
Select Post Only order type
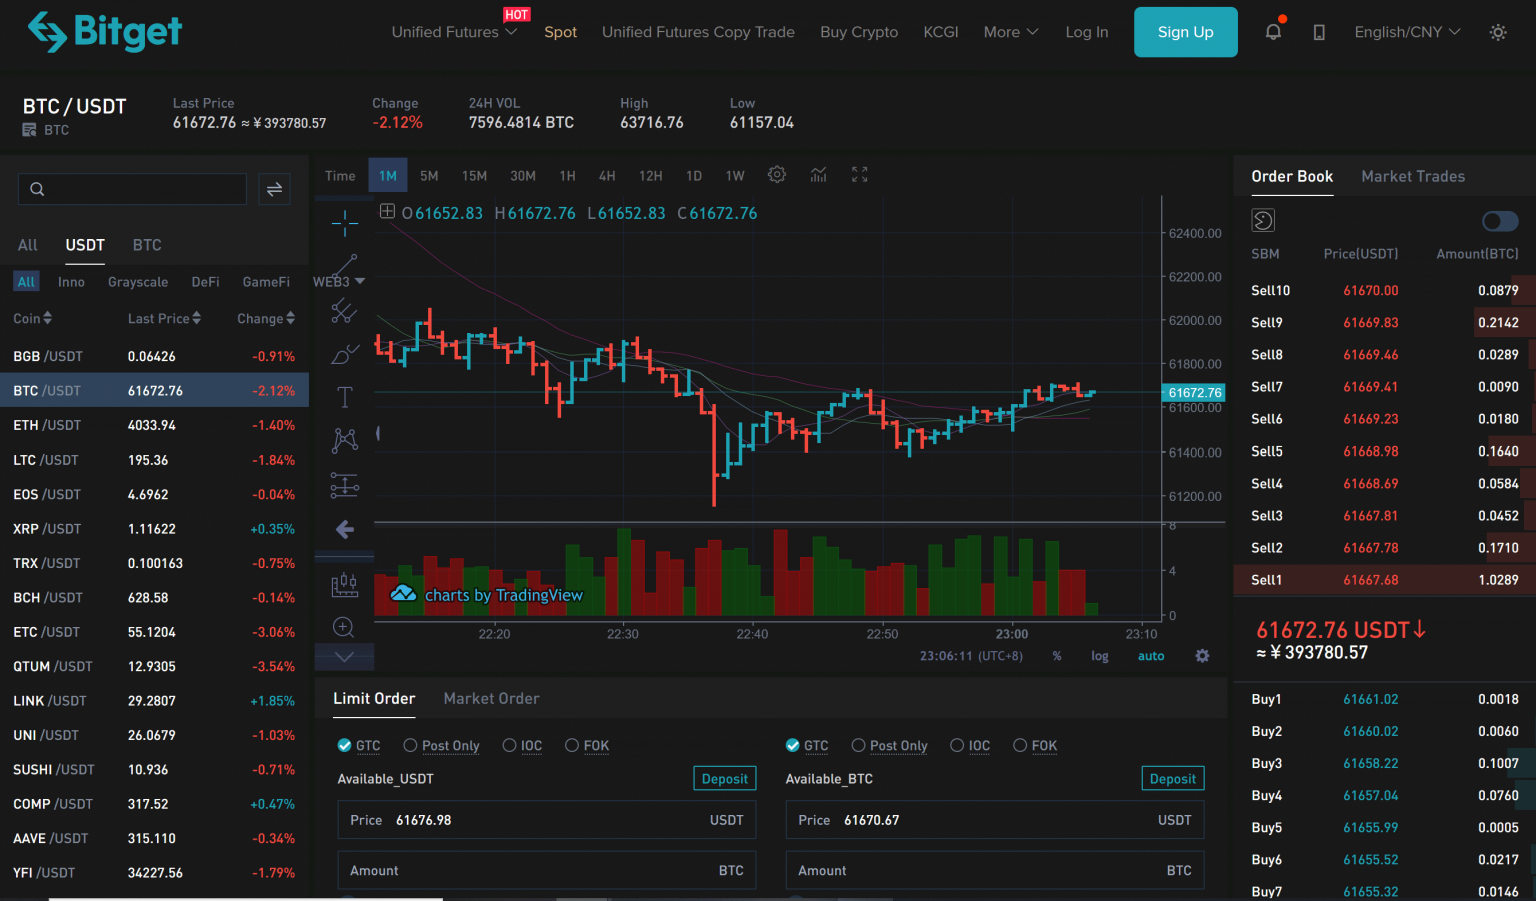tap(410, 746)
